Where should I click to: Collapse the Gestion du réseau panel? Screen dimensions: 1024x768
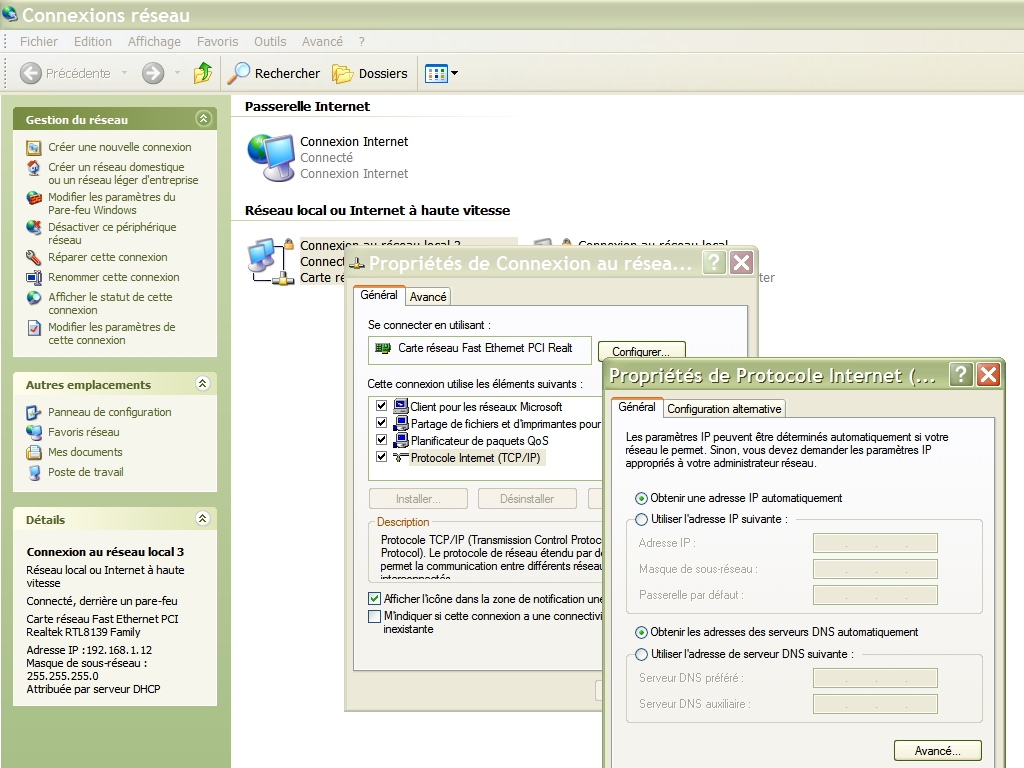point(203,119)
